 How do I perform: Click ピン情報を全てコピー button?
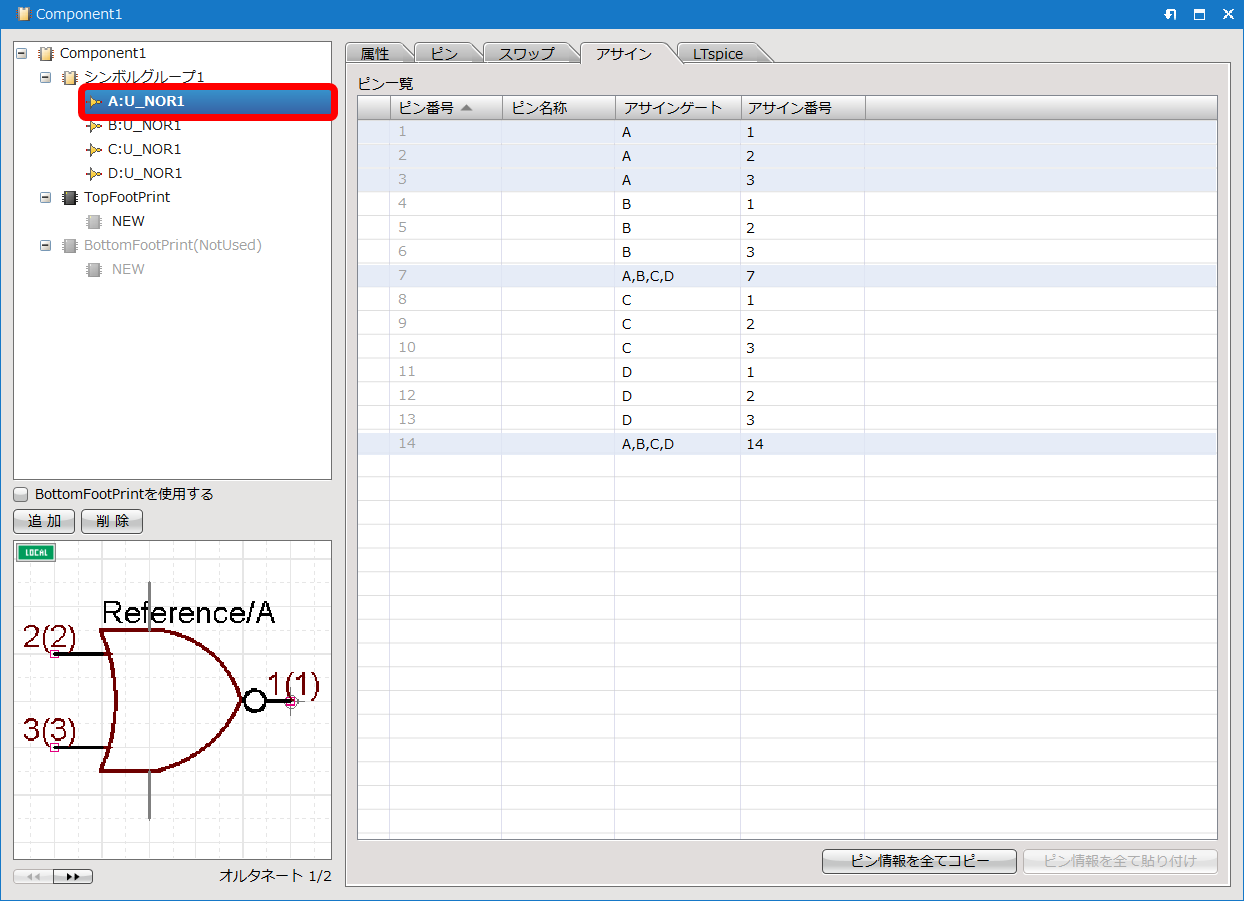pos(919,861)
